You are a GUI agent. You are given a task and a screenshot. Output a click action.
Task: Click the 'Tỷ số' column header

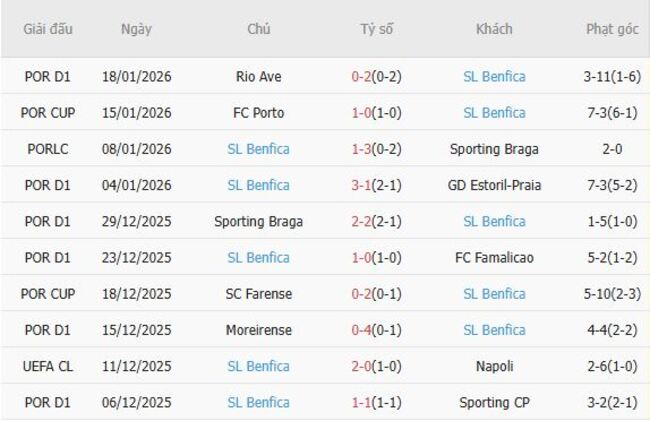point(376,29)
